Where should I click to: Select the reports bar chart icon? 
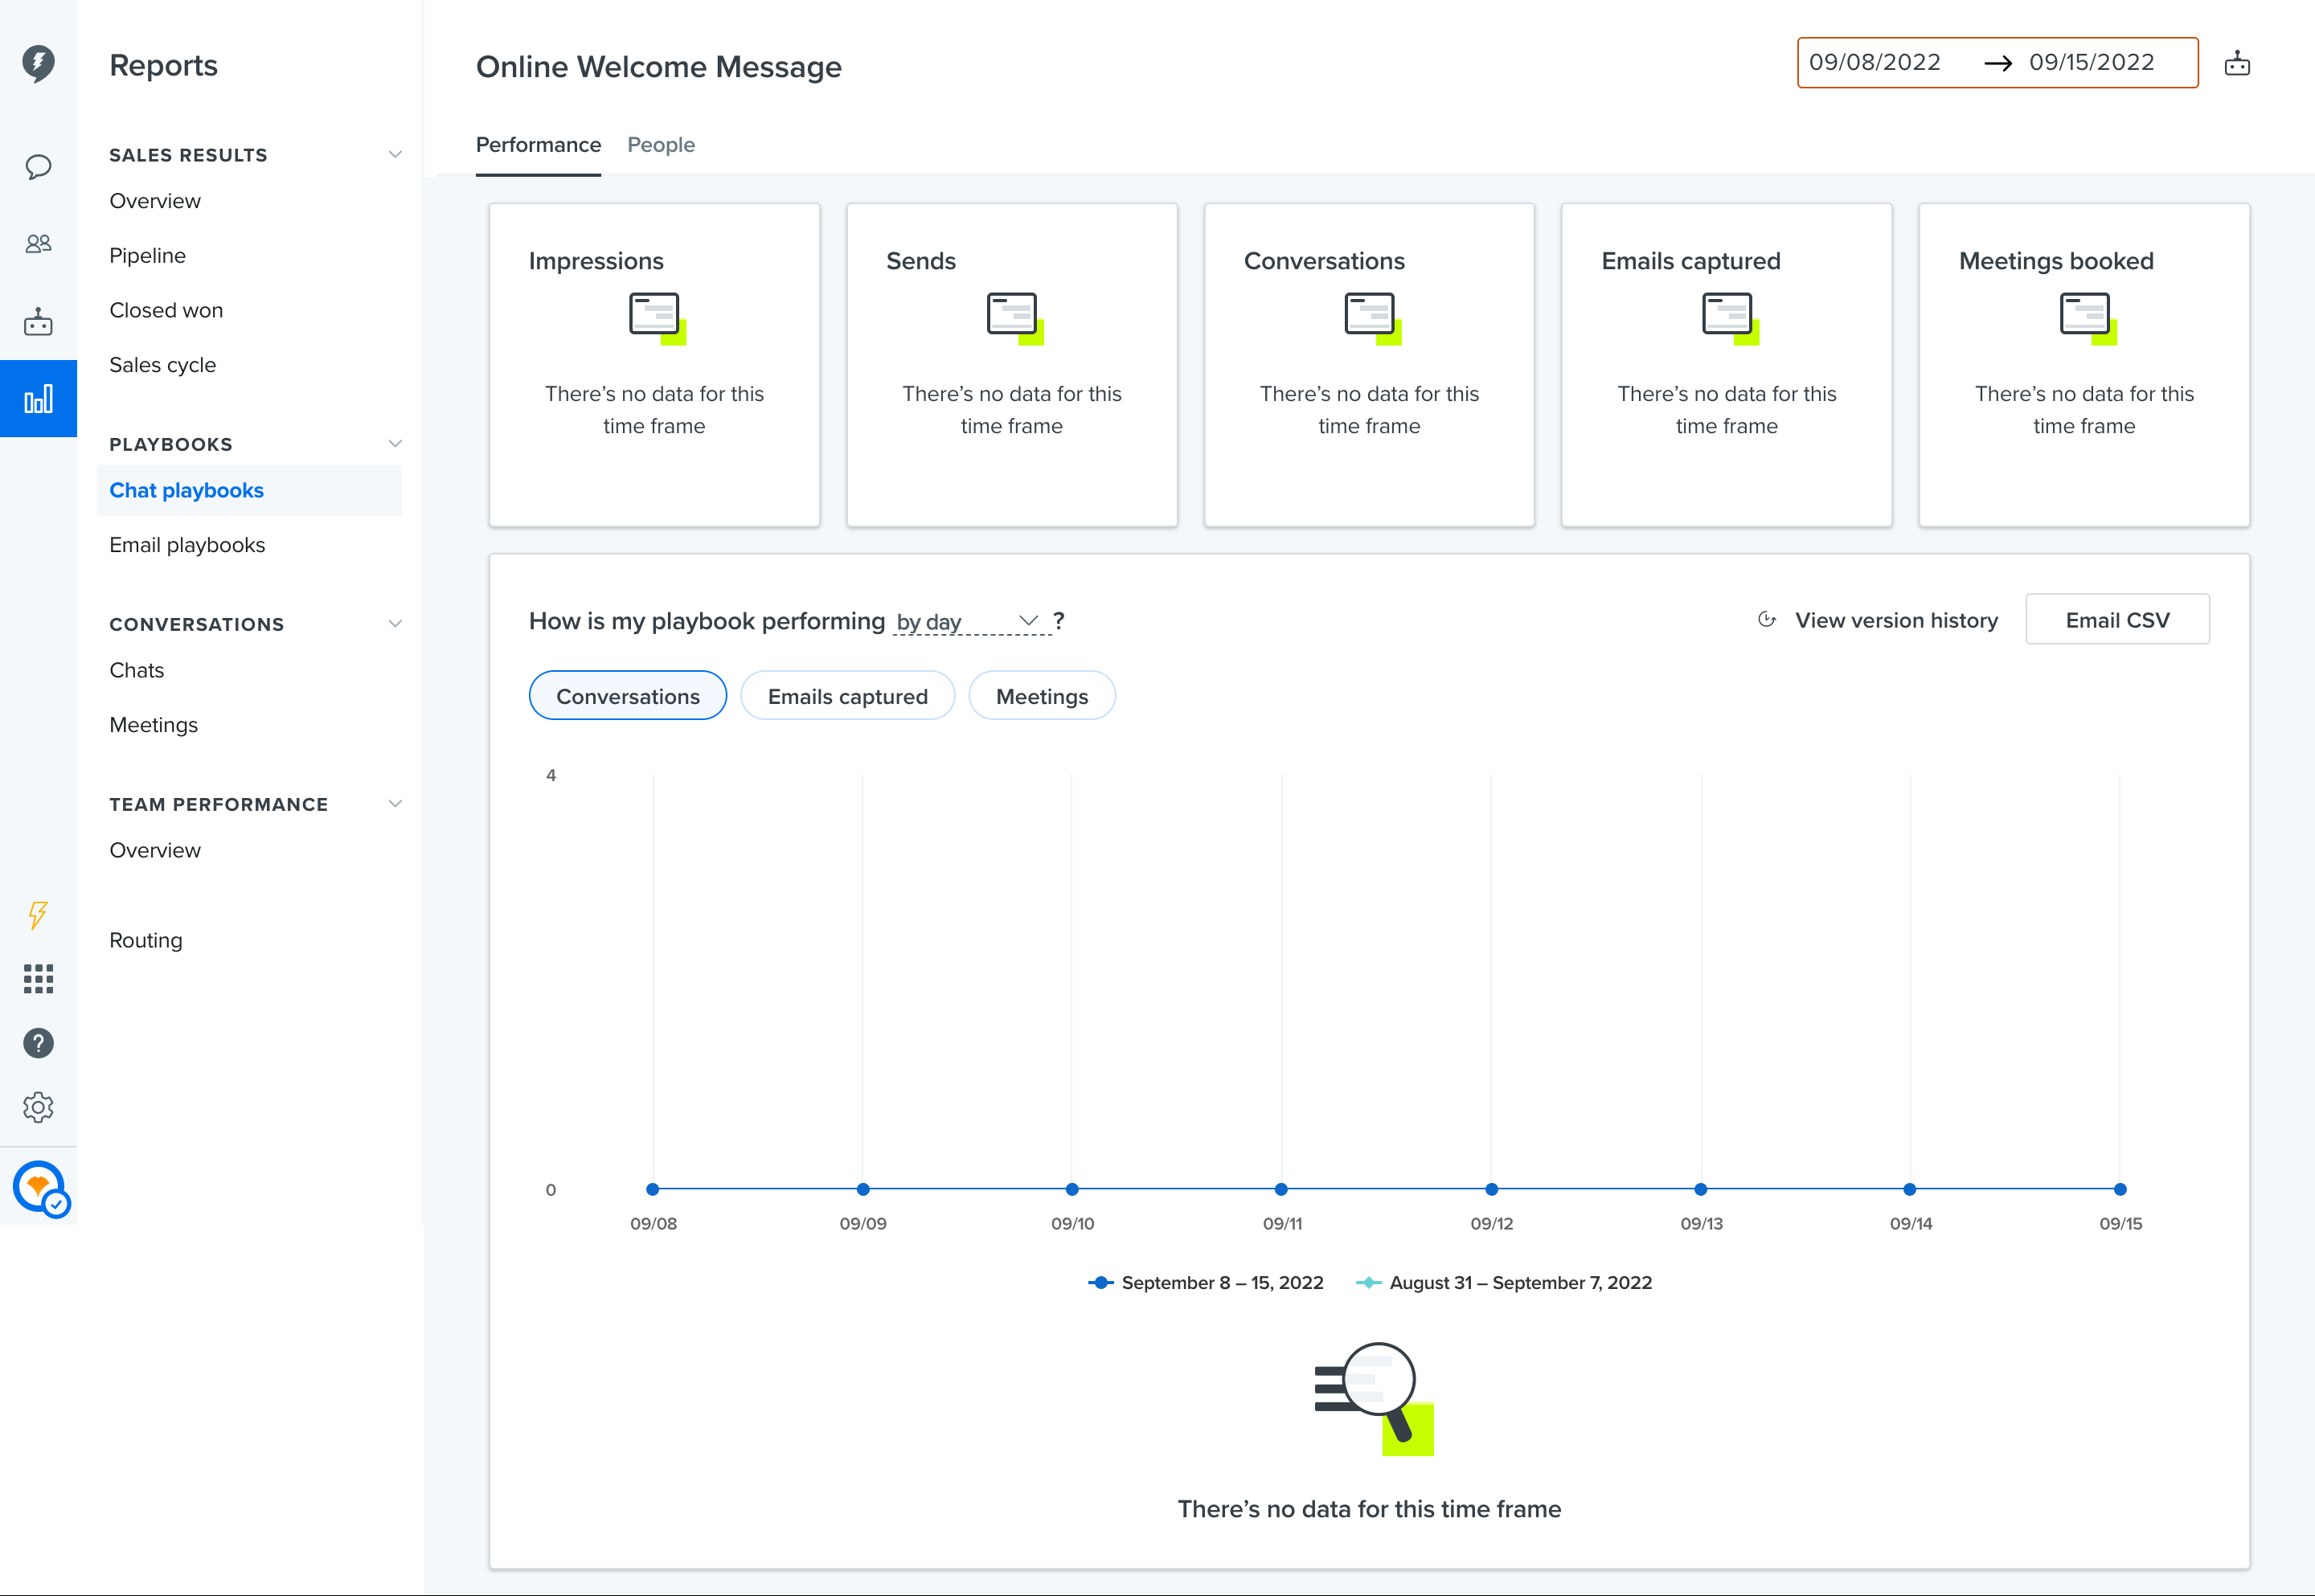pos(38,399)
